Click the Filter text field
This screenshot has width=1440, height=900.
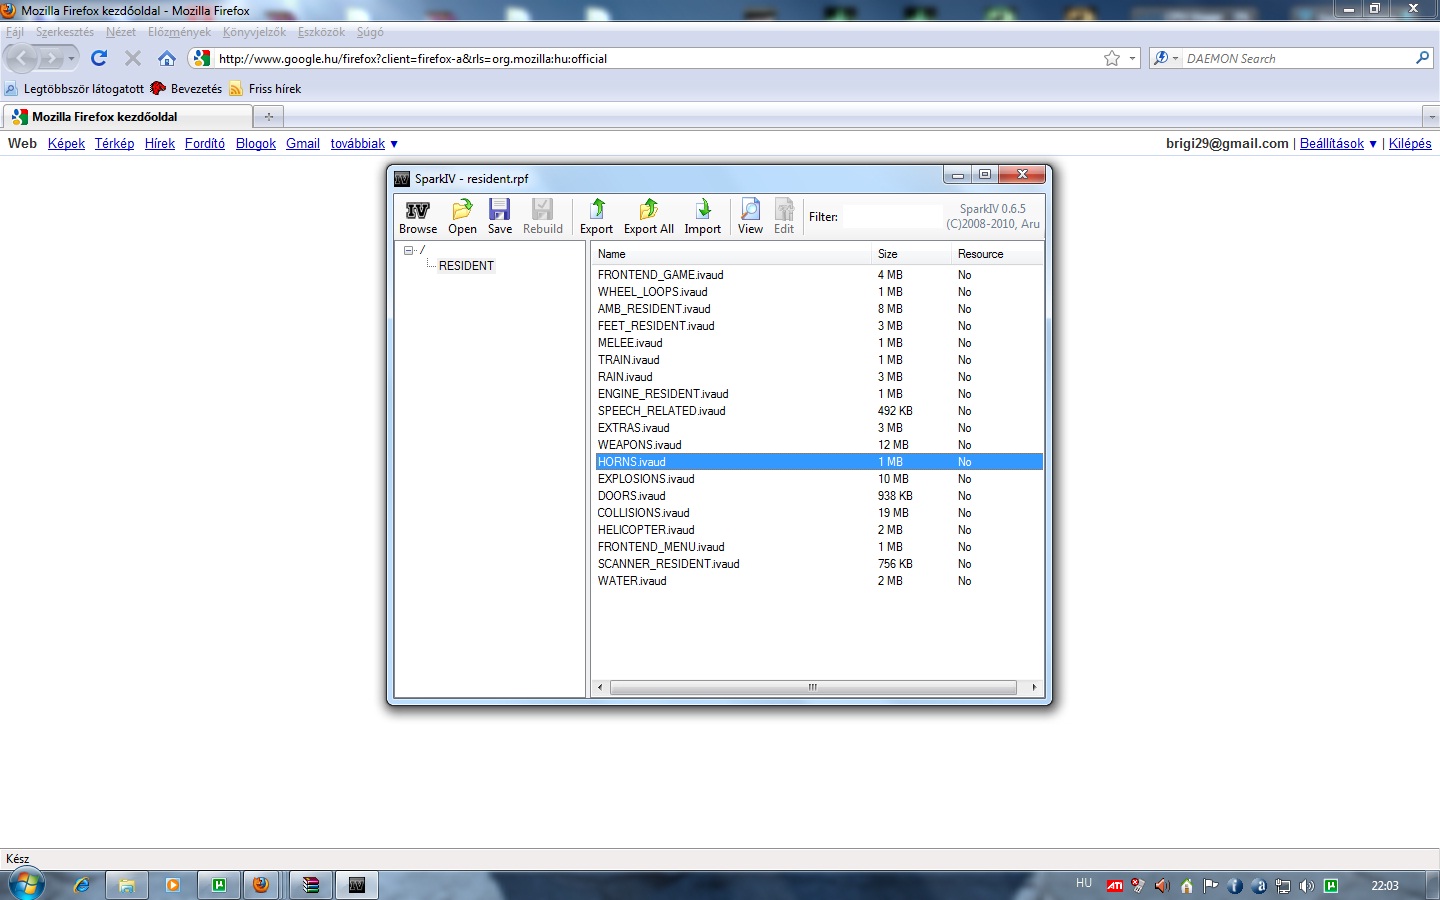point(892,216)
